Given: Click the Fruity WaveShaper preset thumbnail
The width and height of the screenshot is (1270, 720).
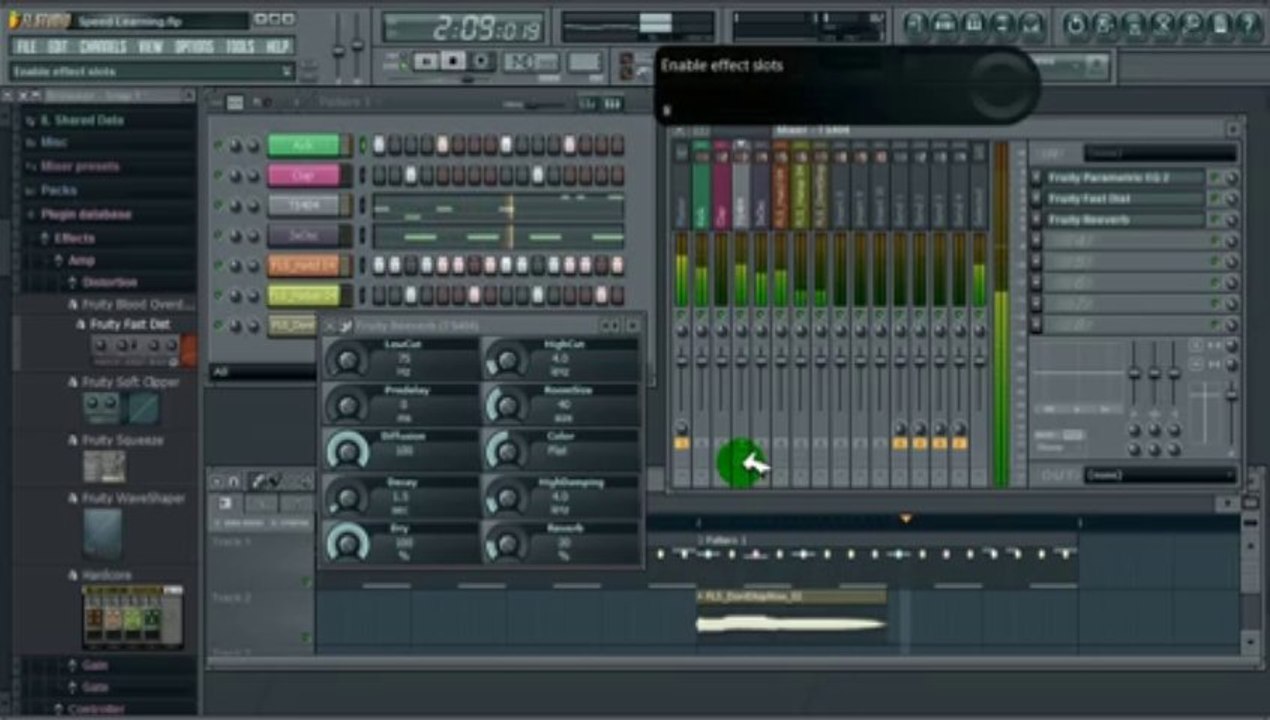Looking at the screenshot, I should click(102, 534).
